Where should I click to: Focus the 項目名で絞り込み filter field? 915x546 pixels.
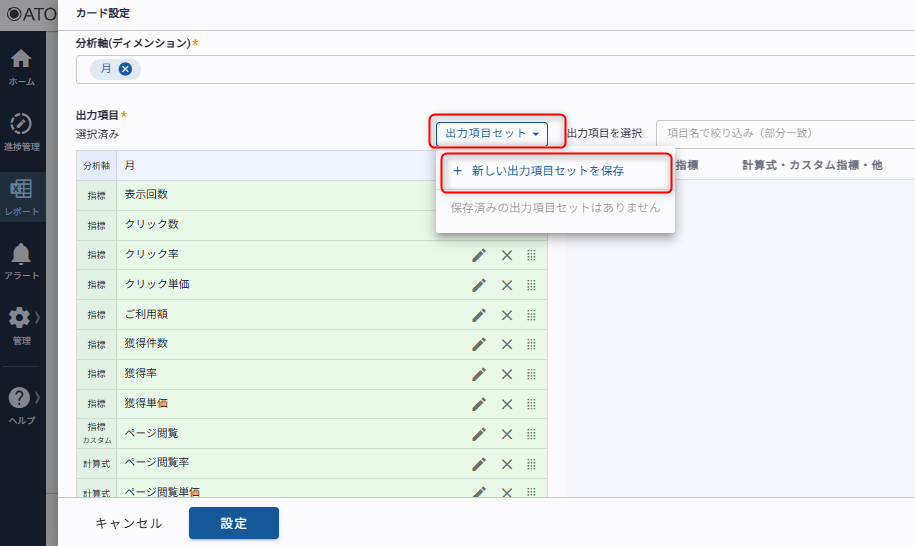click(785, 133)
